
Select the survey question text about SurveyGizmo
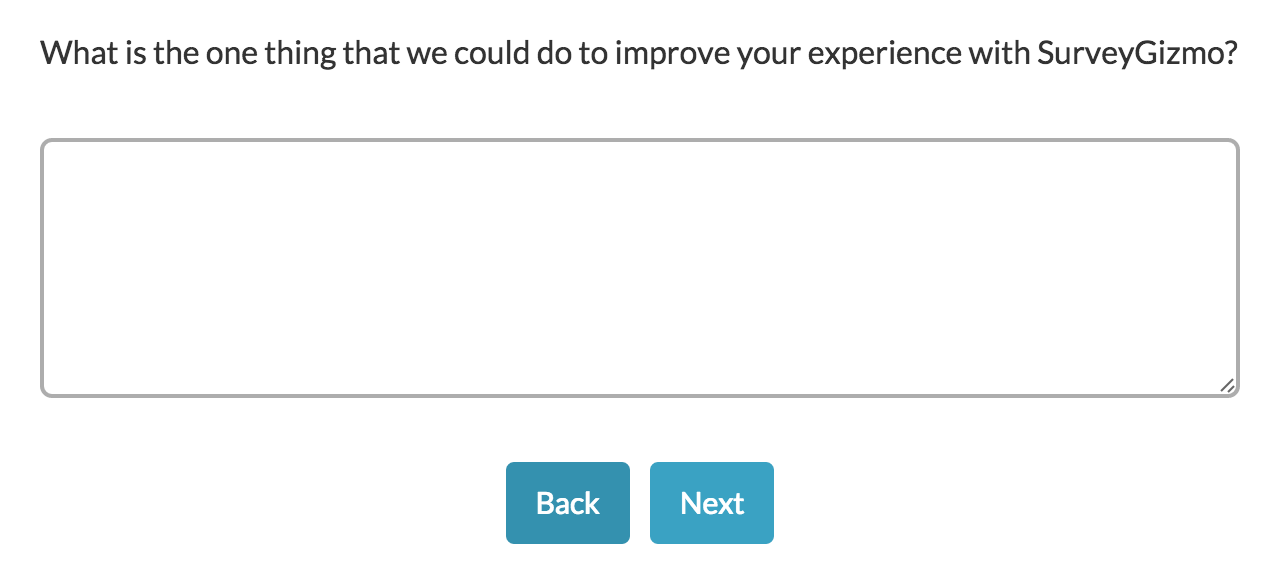(x=640, y=52)
